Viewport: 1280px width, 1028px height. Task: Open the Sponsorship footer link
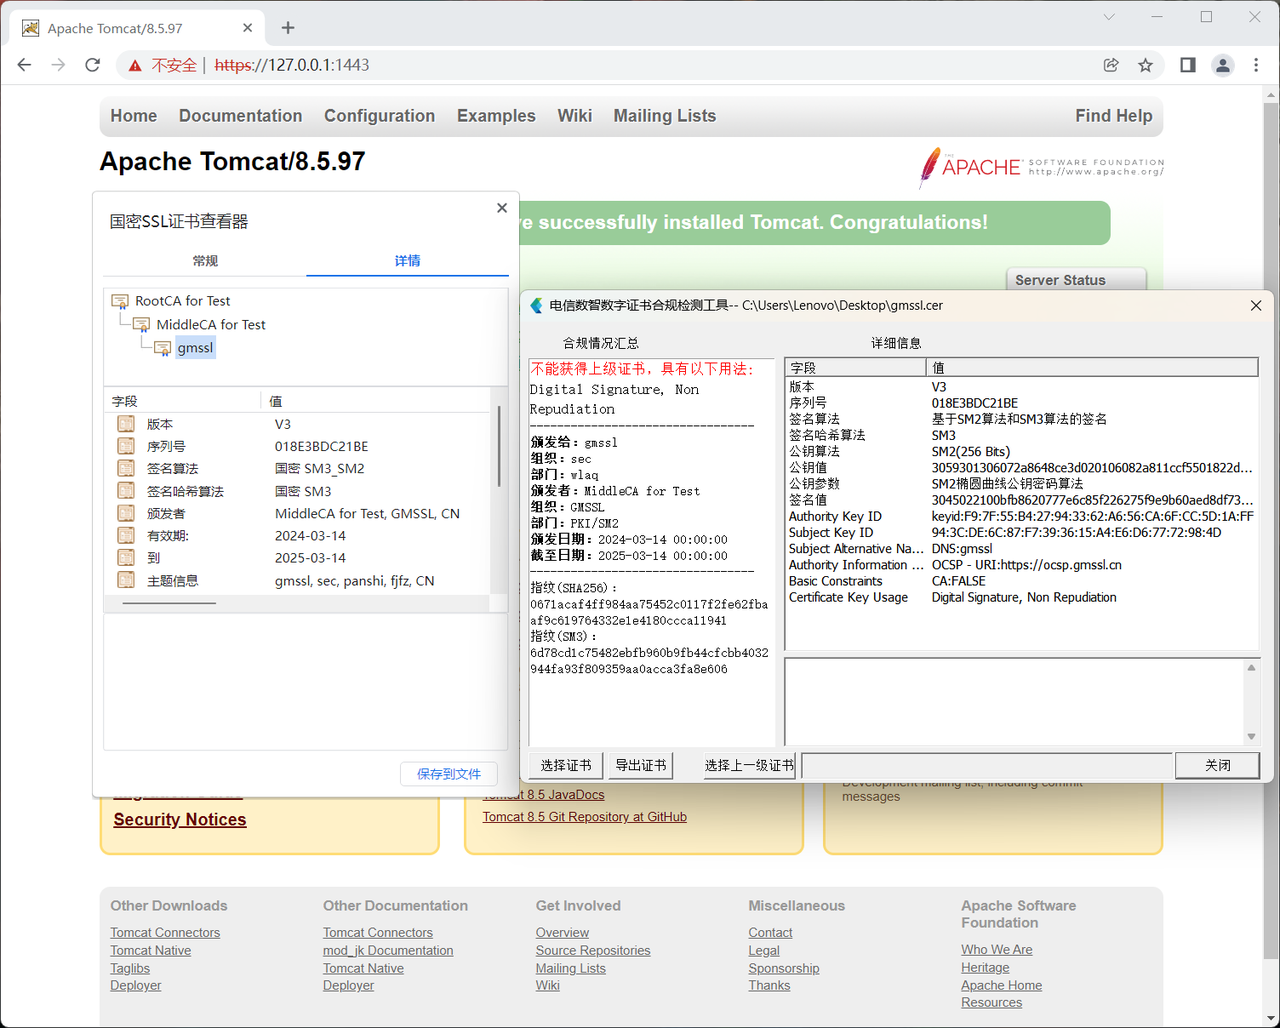784,968
